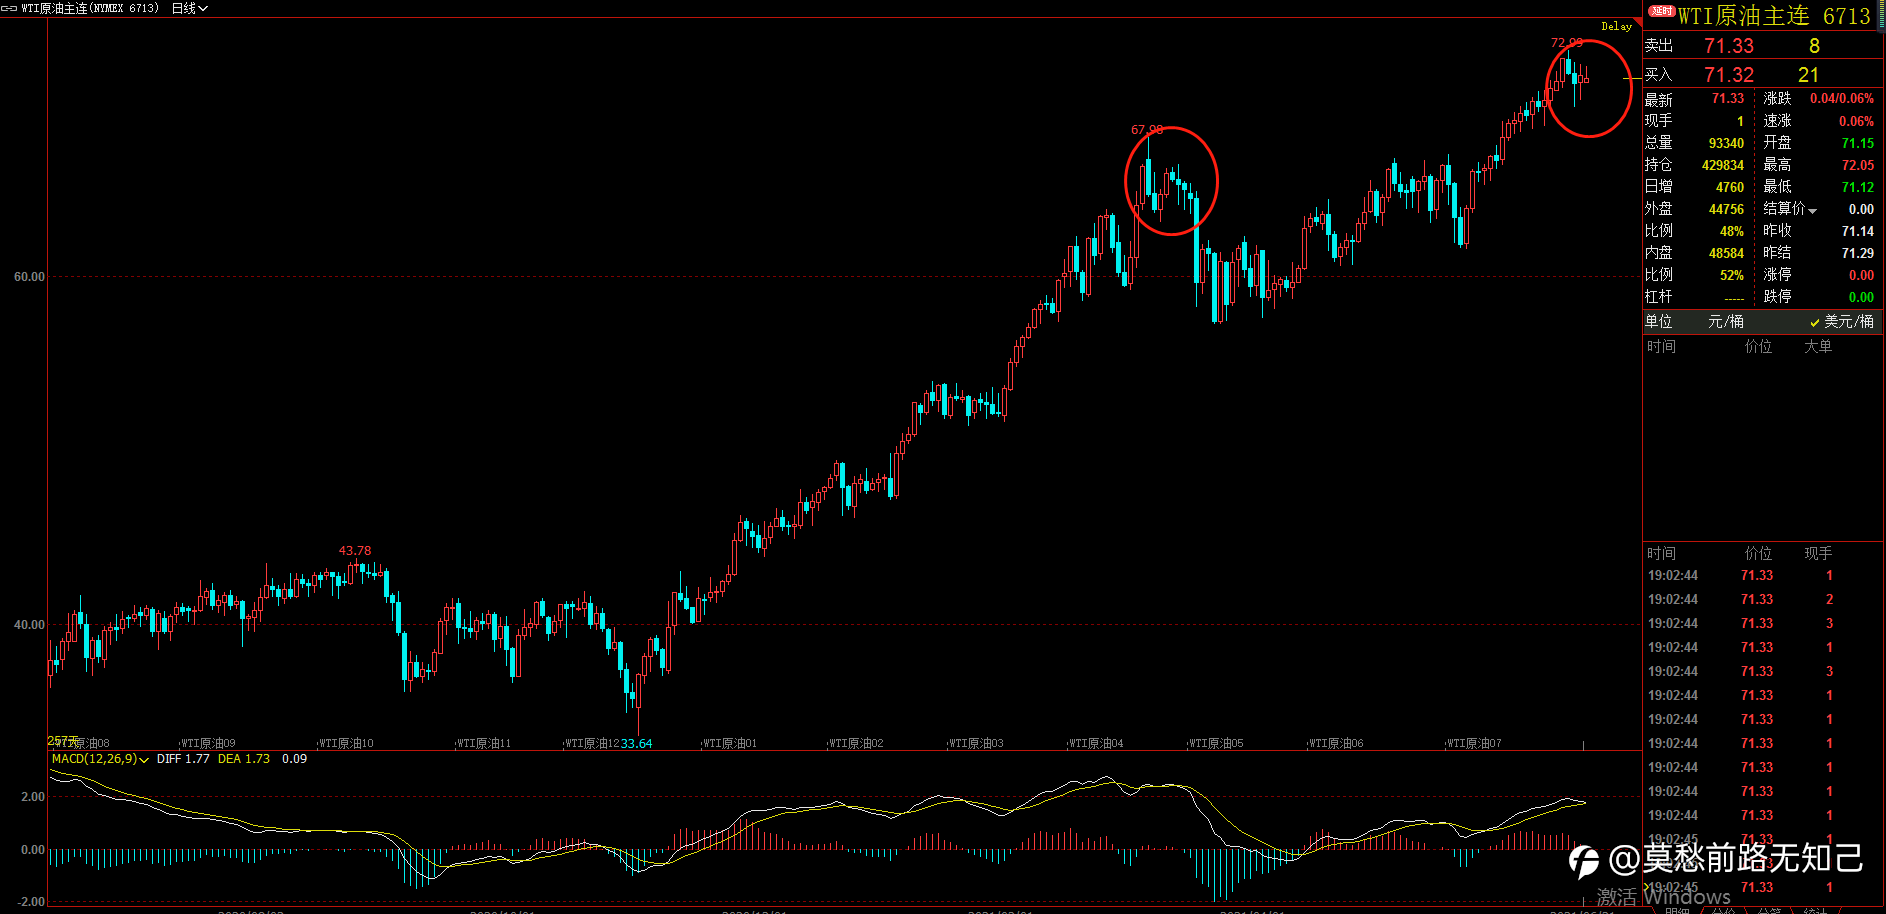Click the 持仓 value 429834
The image size is (1886, 914).
(1723, 165)
